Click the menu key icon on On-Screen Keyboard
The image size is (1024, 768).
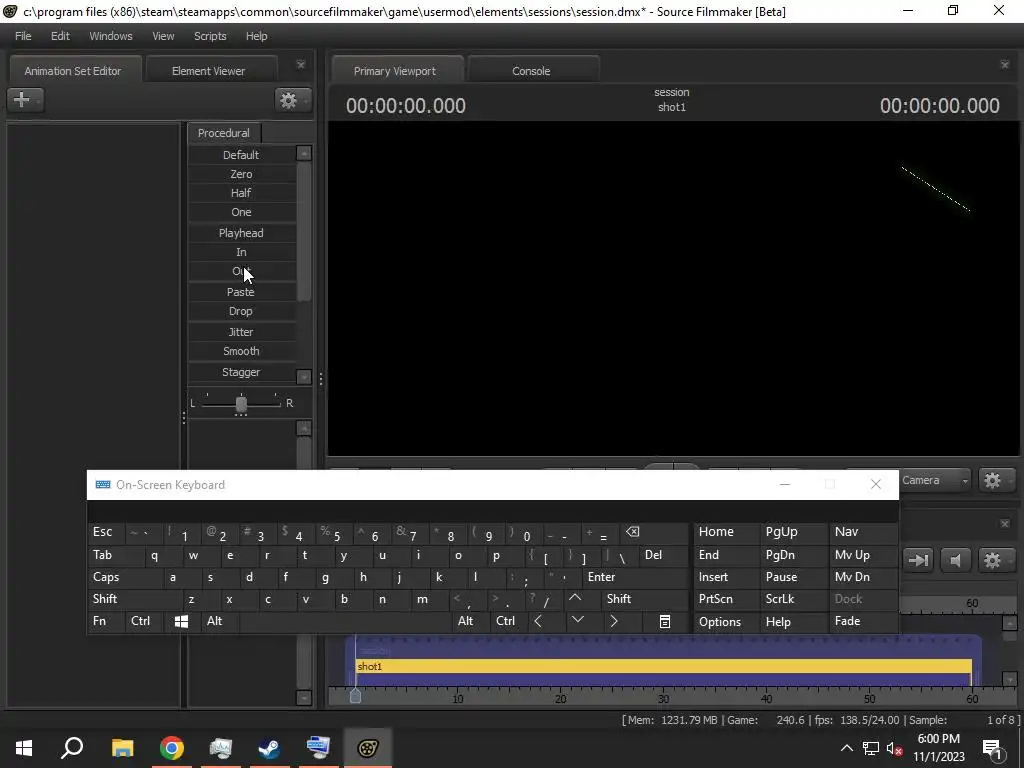click(x=665, y=622)
